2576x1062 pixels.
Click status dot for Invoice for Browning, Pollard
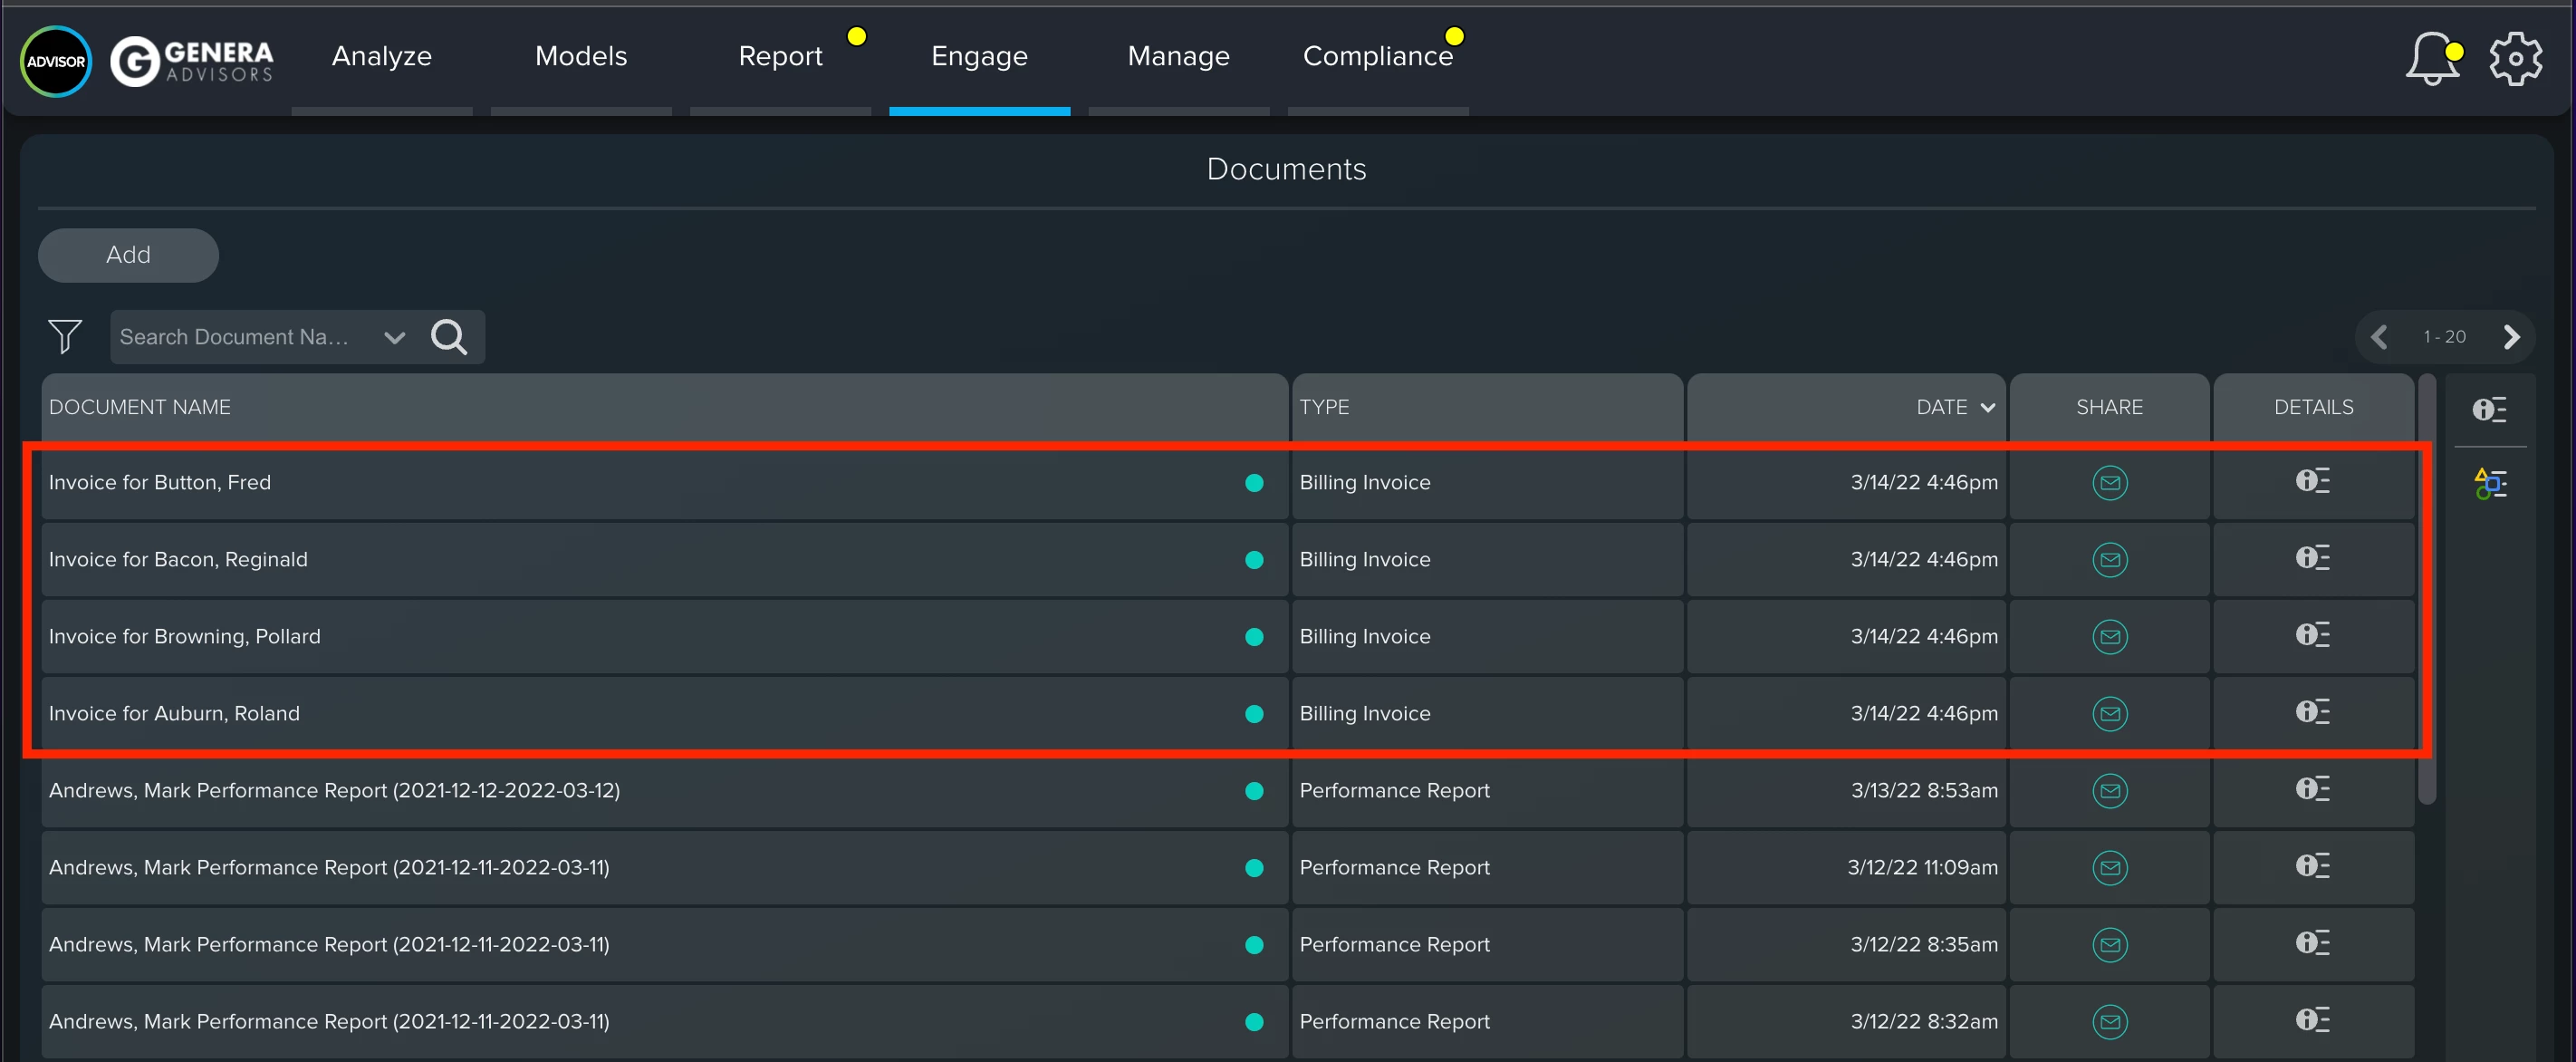(1254, 637)
